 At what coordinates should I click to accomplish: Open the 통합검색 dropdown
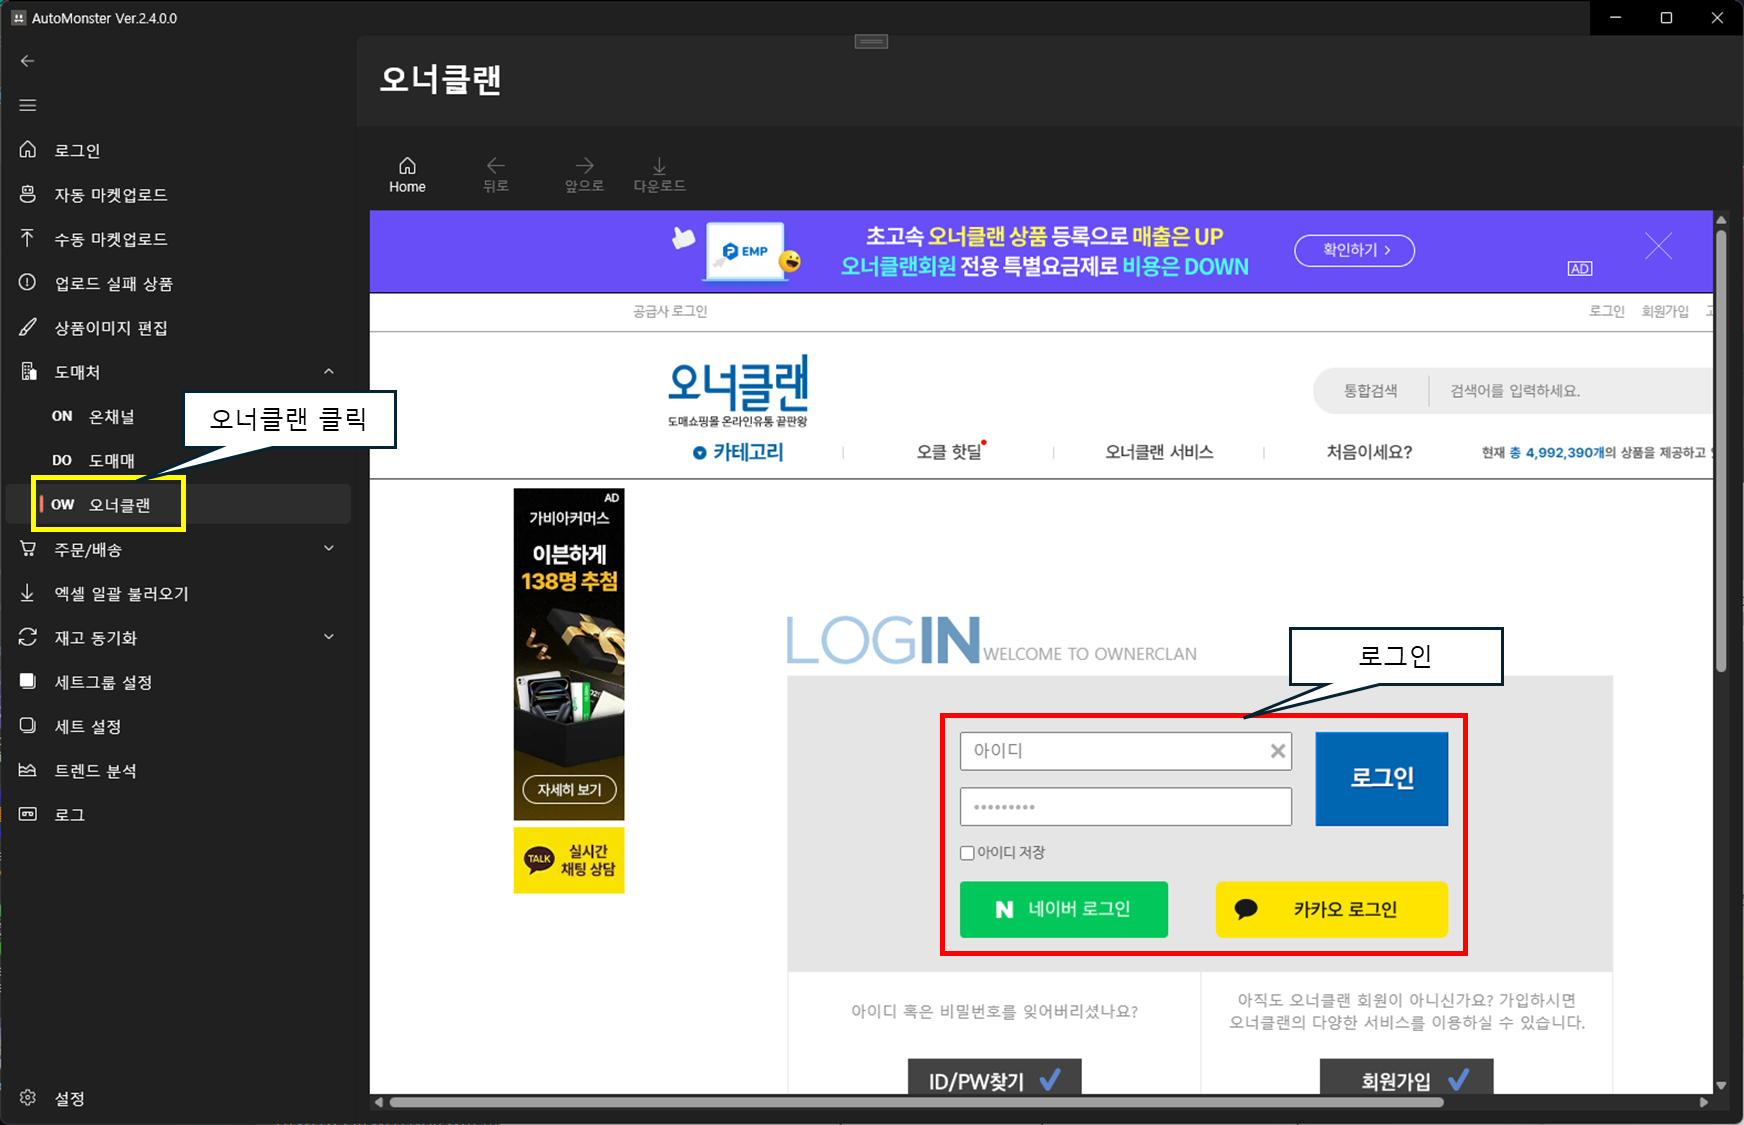(x=1370, y=391)
